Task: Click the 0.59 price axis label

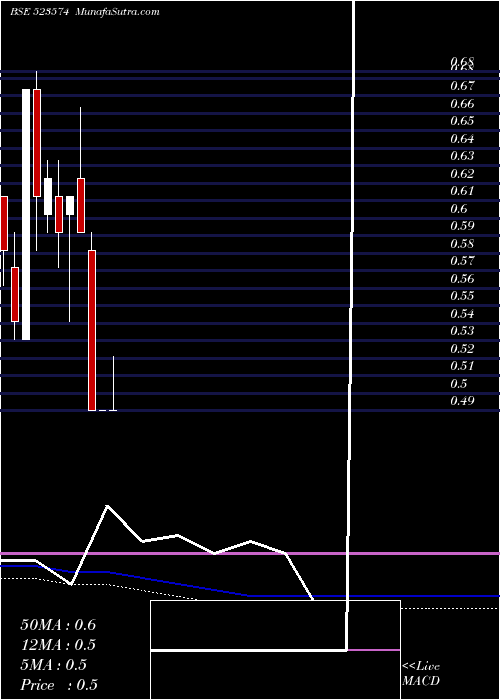Action: click(x=462, y=226)
